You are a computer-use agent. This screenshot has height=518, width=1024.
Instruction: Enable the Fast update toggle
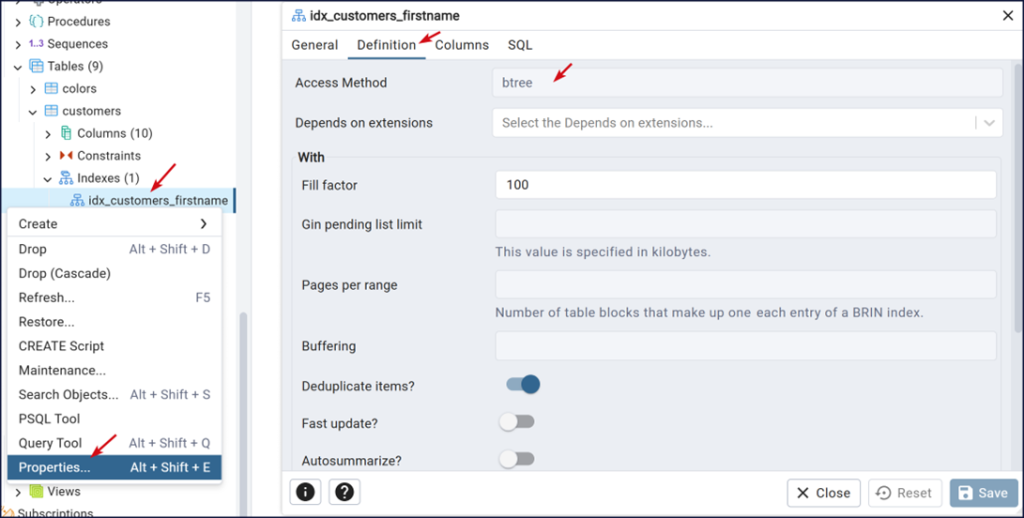click(x=517, y=422)
